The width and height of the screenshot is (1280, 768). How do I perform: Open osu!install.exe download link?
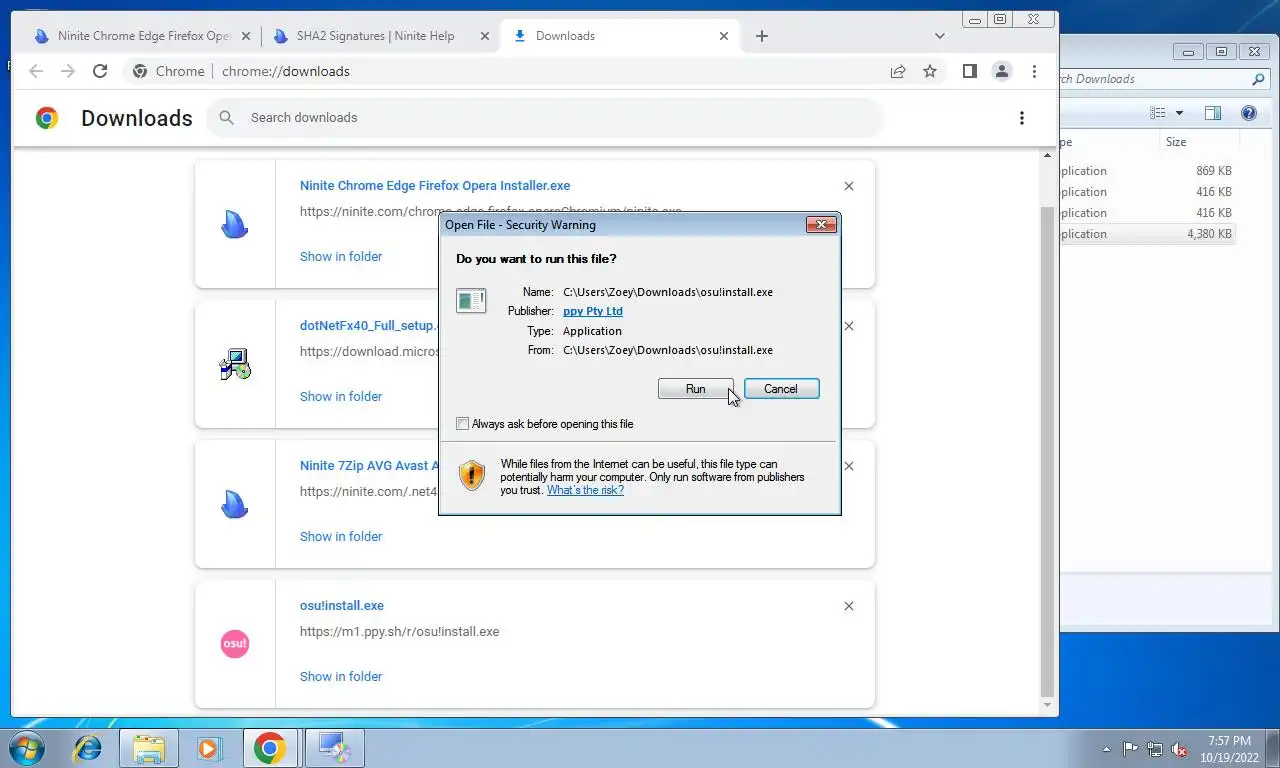[342, 606]
